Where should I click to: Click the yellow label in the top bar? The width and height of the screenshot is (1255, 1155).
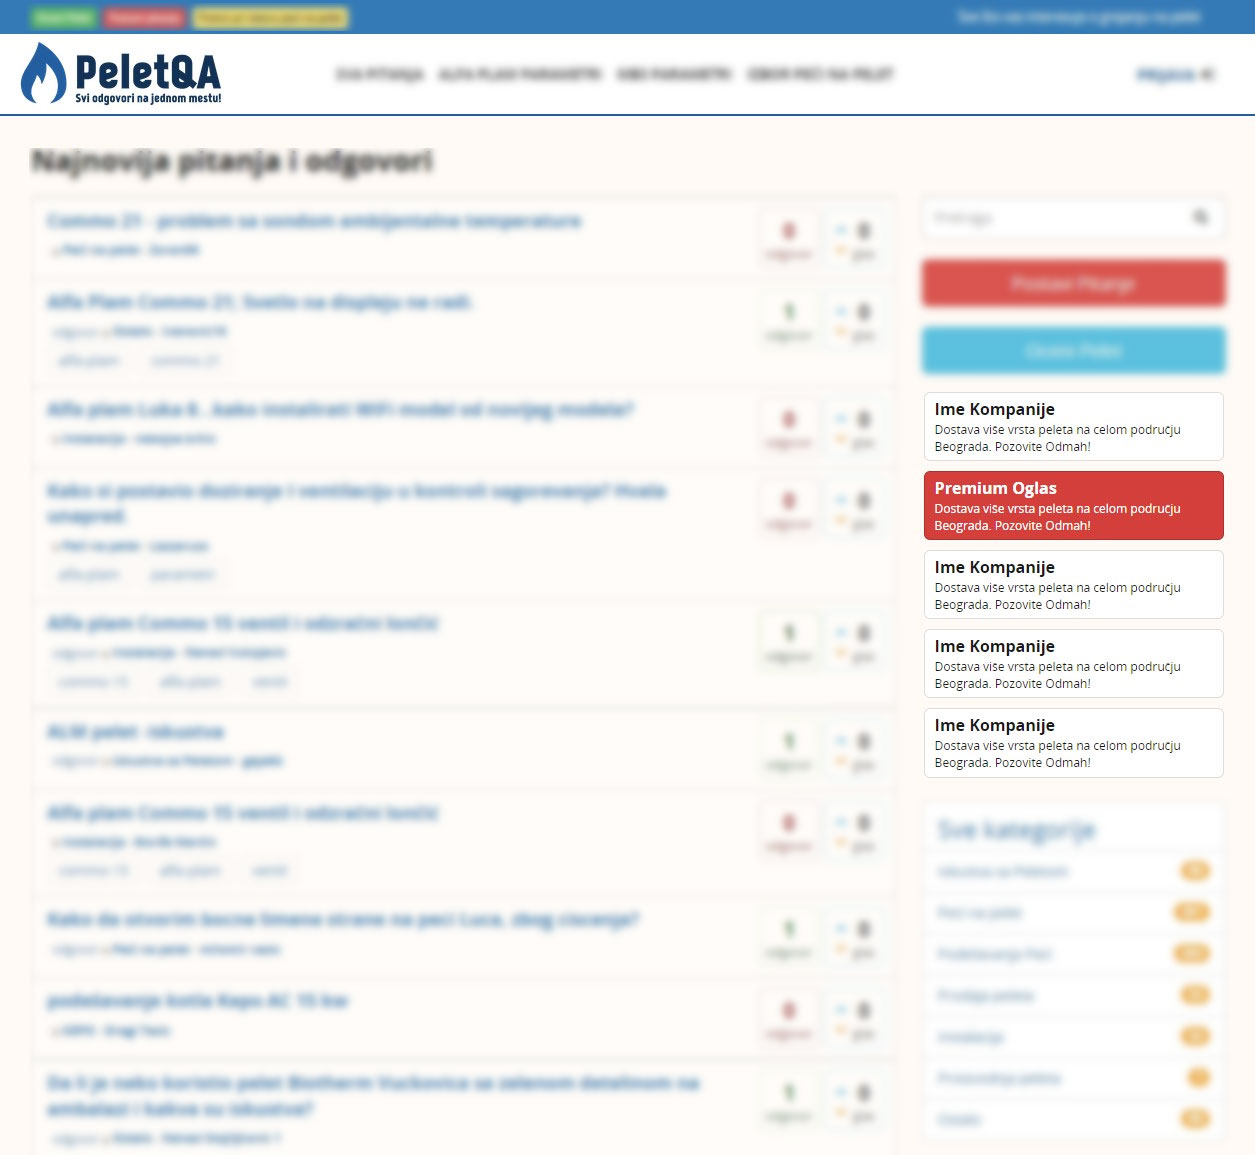pos(270,17)
